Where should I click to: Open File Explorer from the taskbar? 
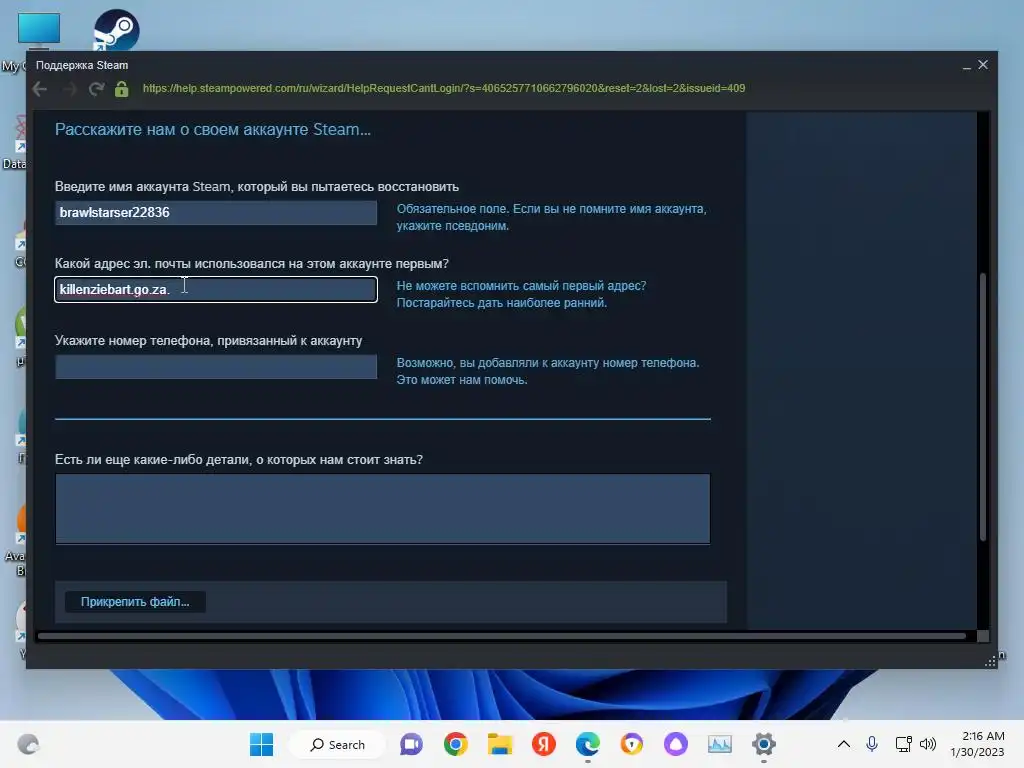point(500,744)
